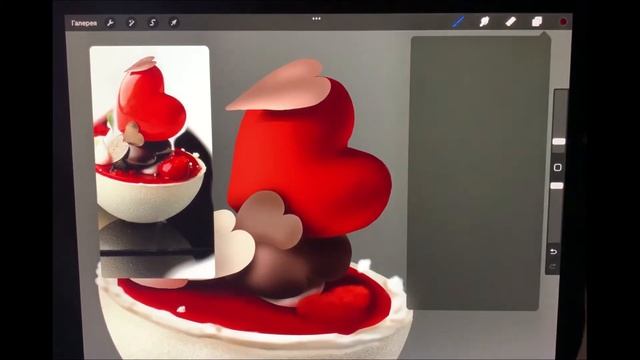Select the Brush tool
Viewport: 640px width, 360px height.
coord(458,22)
